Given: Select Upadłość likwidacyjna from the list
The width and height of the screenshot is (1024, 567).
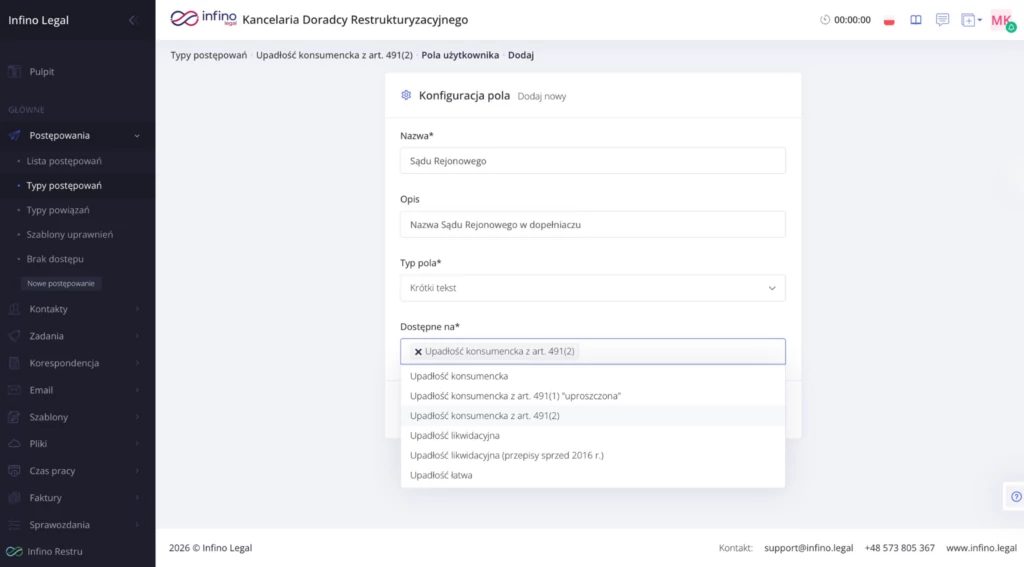Looking at the screenshot, I should (x=455, y=436).
